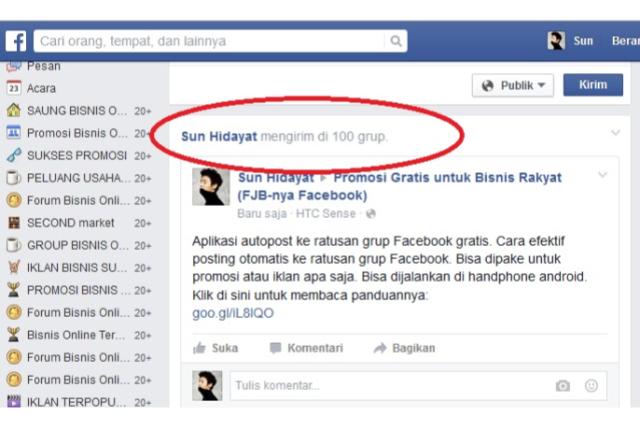Open SUKSES PROMOSI group in sidebar
Image resolution: width=640 pixels, height=427 pixels.
coord(79,155)
